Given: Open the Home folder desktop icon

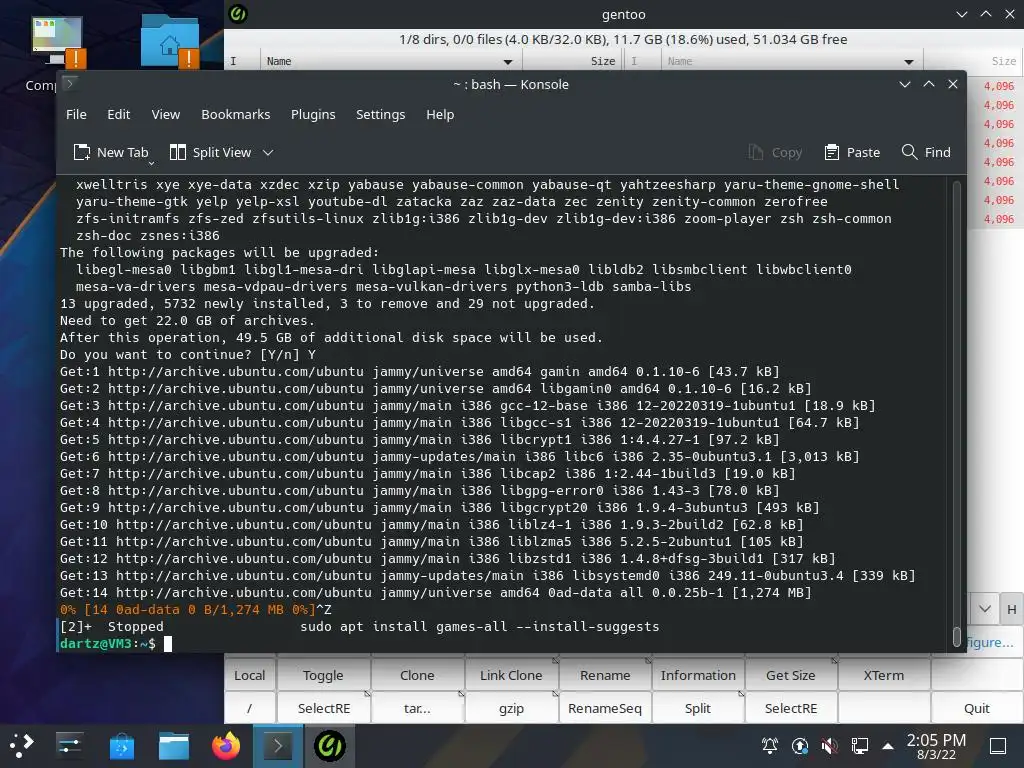Looking at the screenshot, I should 170,40.
